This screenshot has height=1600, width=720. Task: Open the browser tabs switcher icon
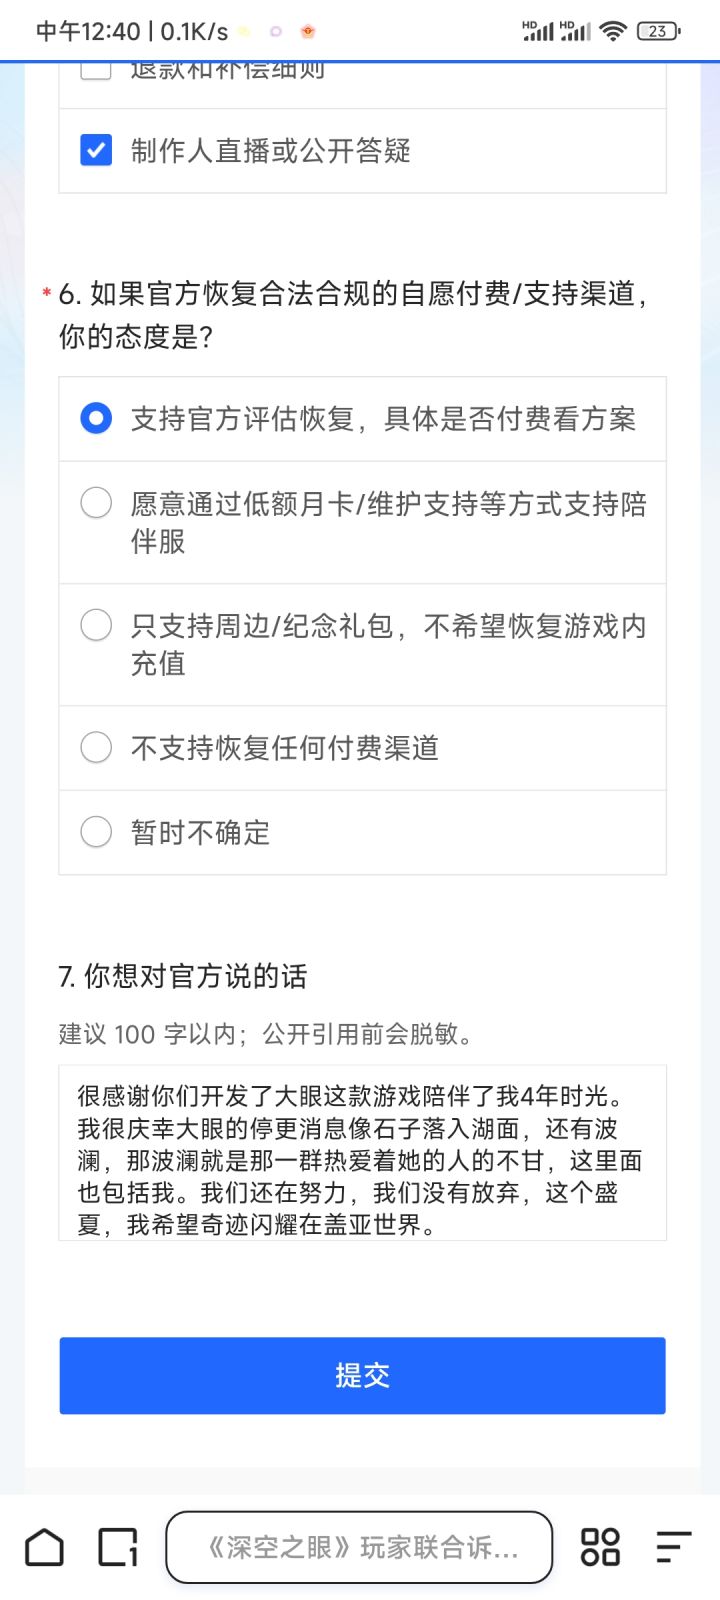pos(118,1547)
